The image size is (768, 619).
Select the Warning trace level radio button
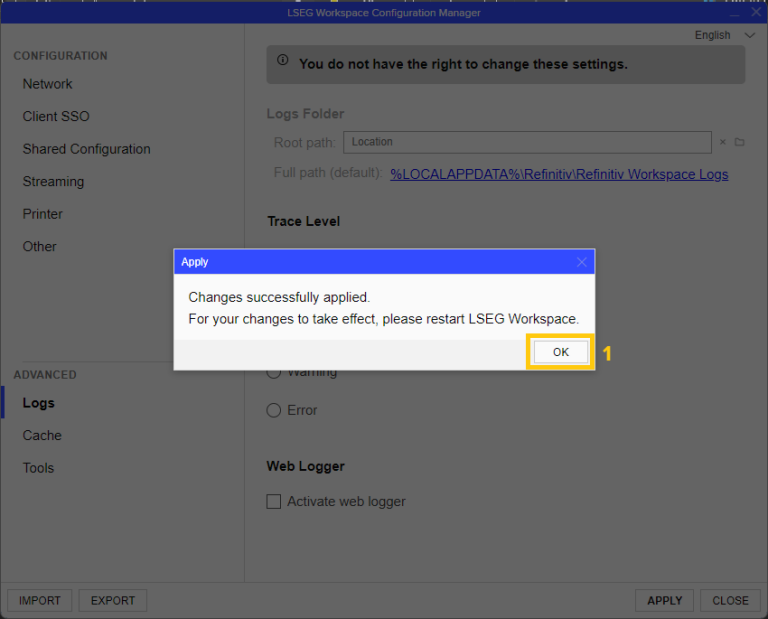click(x=274, y=373)
